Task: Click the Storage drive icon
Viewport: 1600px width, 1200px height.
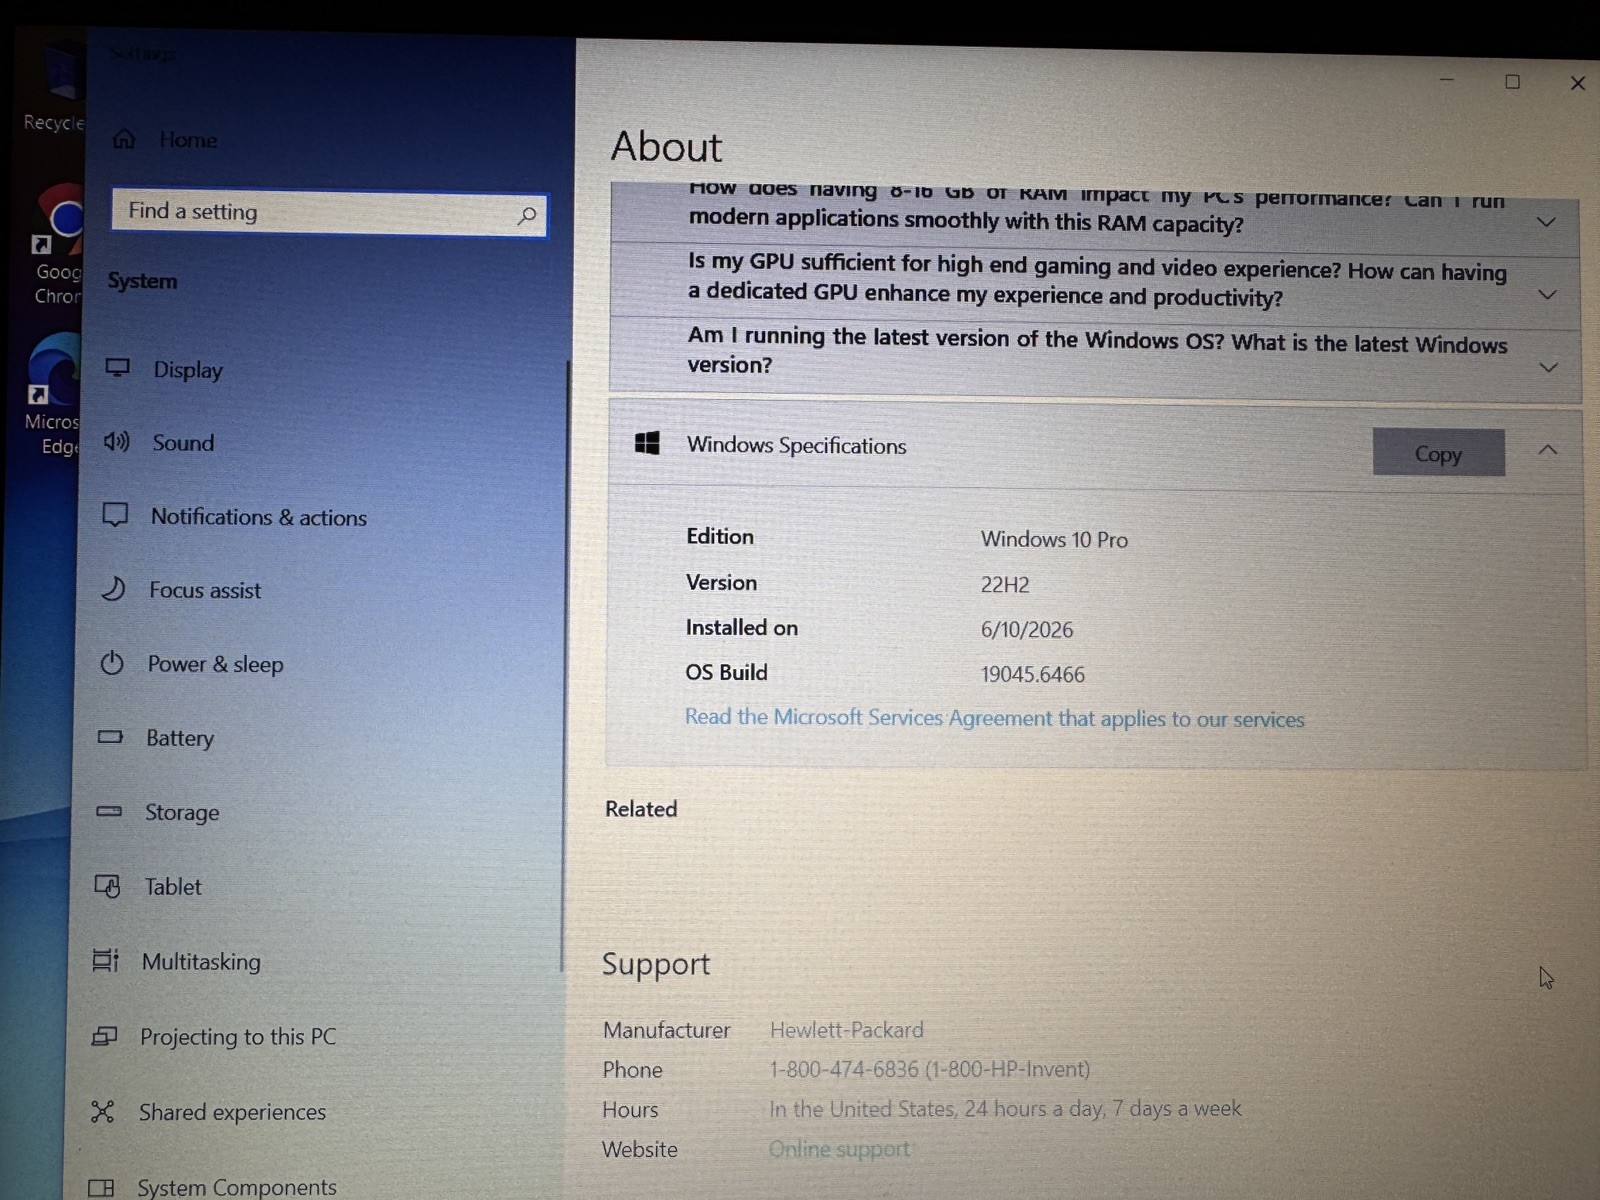Action: 109,811
